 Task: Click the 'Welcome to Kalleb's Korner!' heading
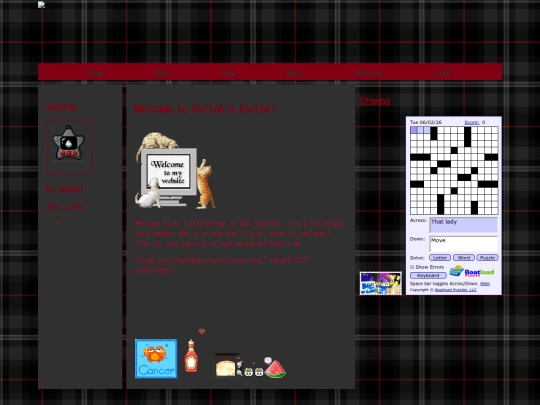[206, 108]
